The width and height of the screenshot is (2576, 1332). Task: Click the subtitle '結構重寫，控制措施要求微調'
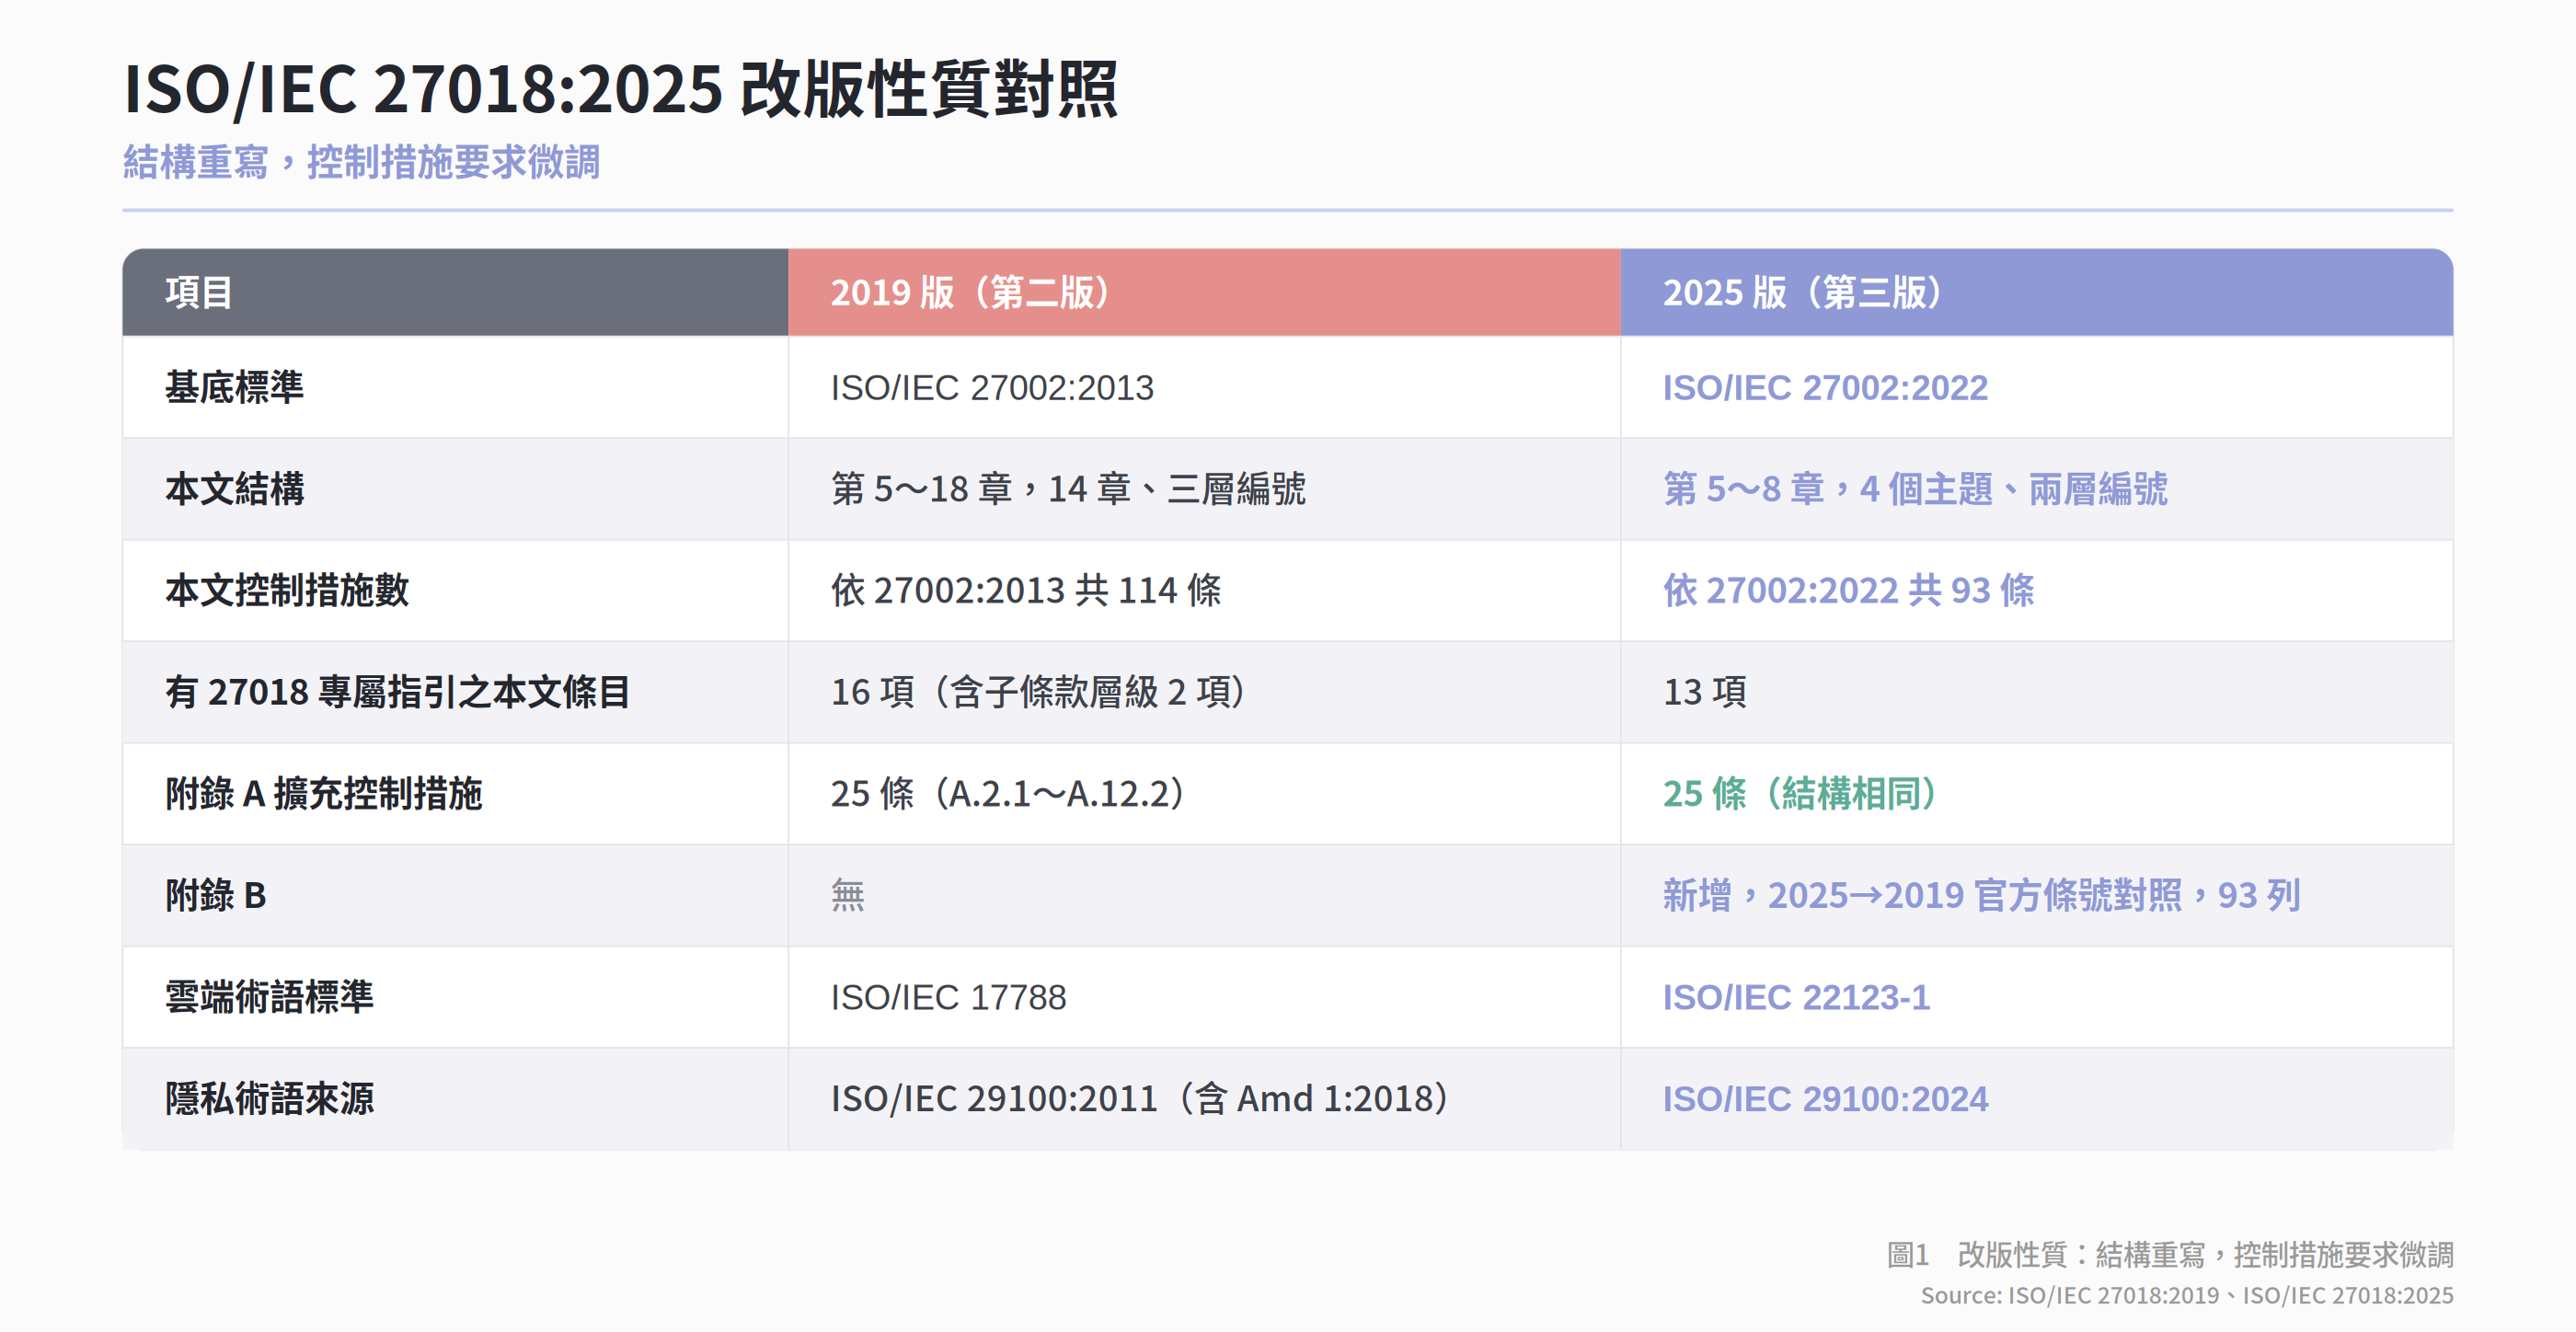[x=361, y=162]
